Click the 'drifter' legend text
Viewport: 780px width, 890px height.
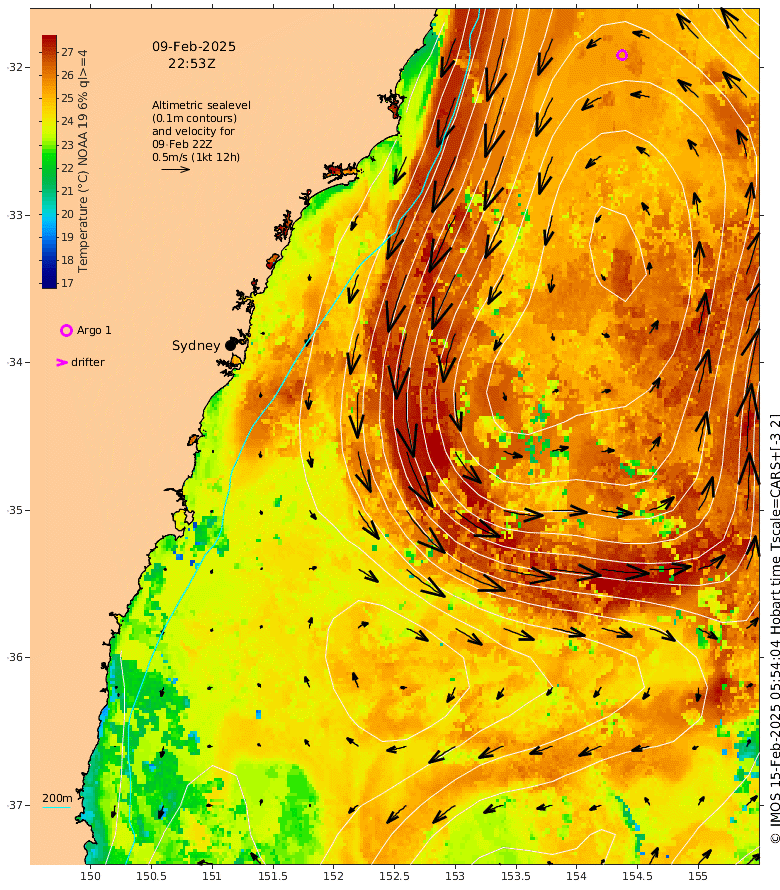click(x=88, y=362)
